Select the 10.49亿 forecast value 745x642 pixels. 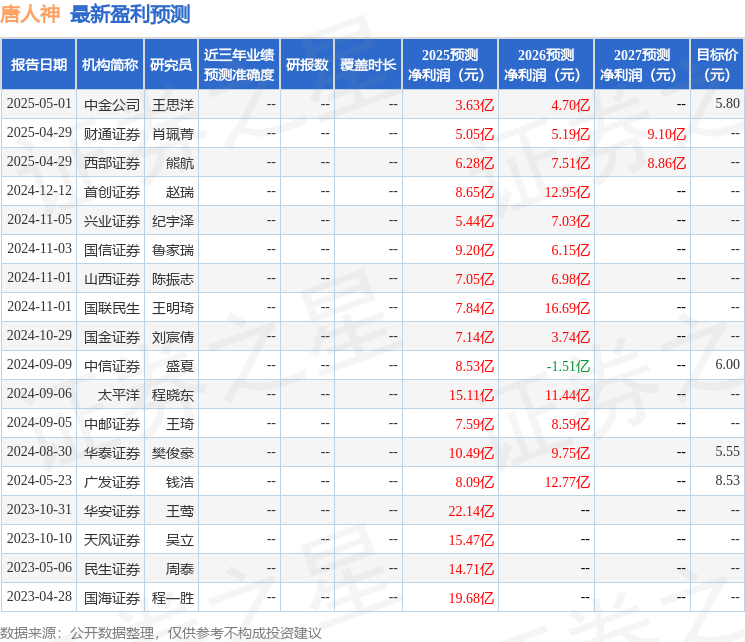[x=471, y=453]
